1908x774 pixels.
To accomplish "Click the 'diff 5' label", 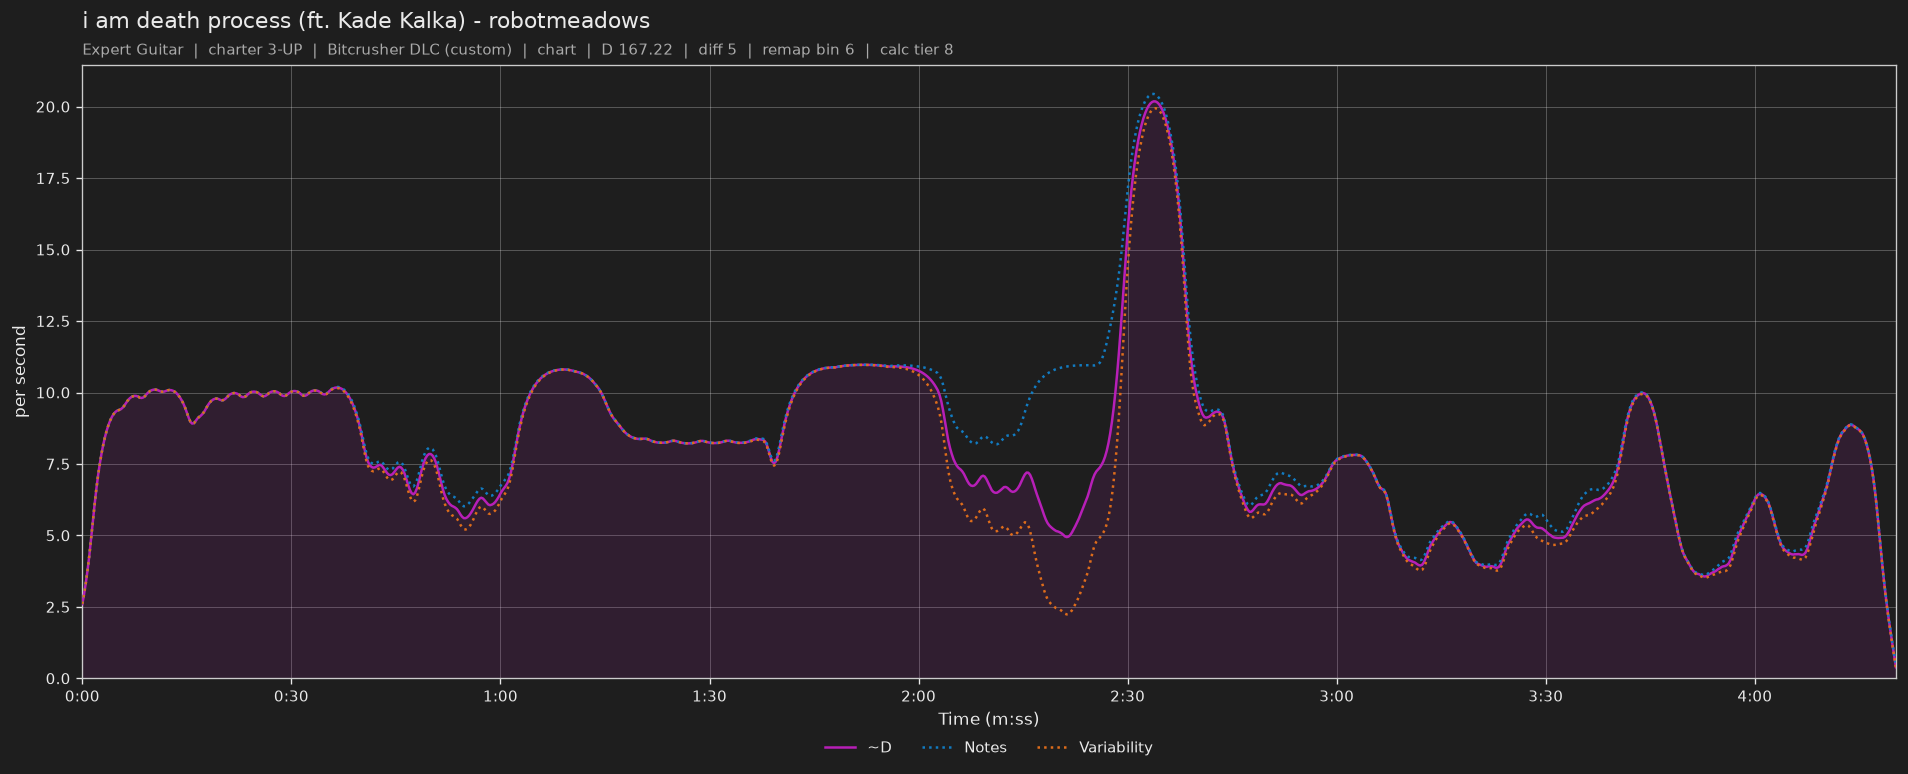I will pos(717,49).
